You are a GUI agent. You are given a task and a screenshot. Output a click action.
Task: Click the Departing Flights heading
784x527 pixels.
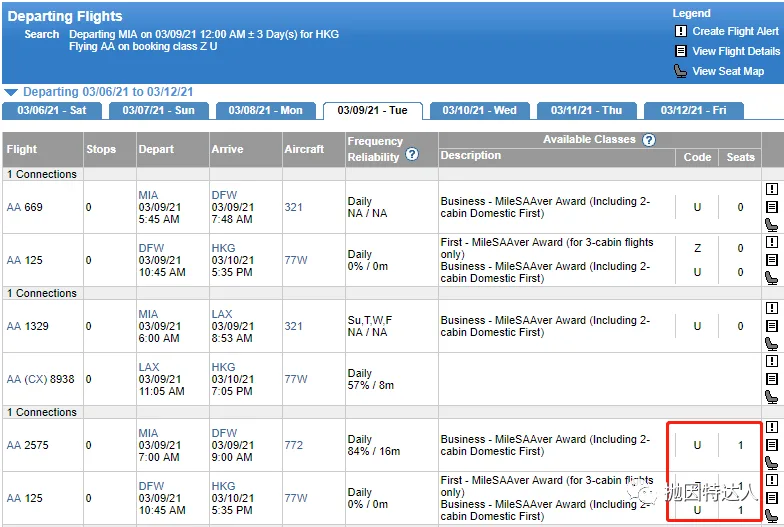[x=65, y=16]
